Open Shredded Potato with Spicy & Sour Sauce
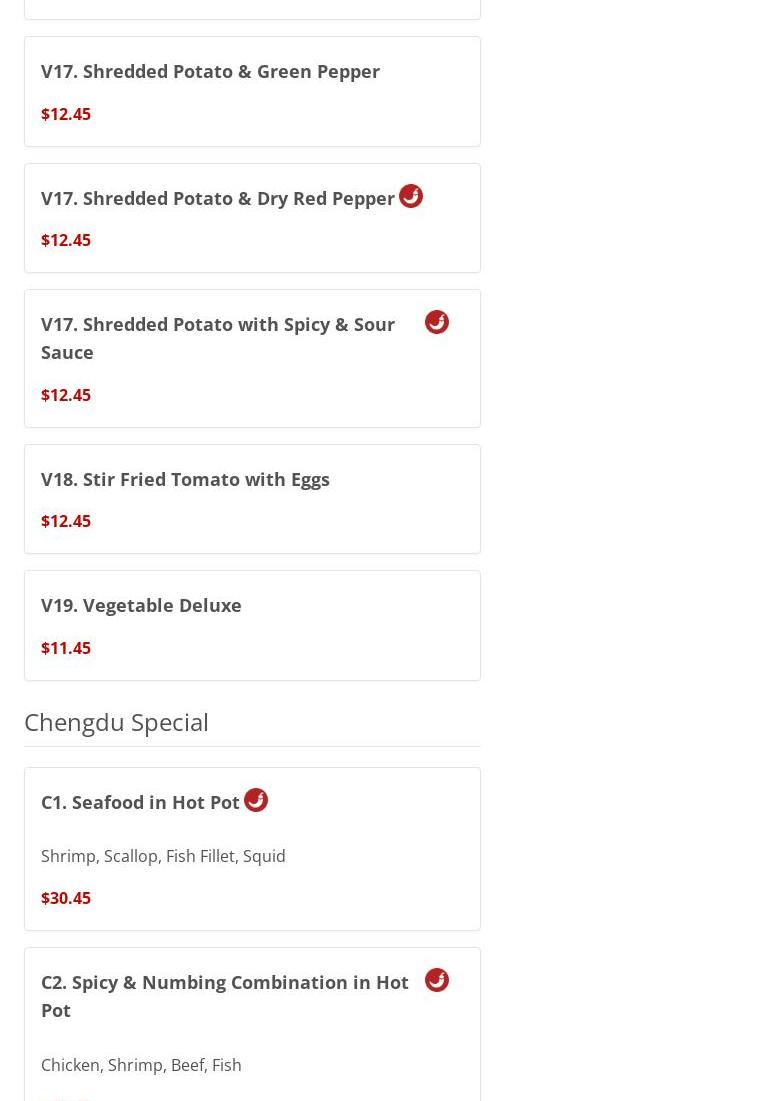770x1101 pixels. [x=218, y=338]
